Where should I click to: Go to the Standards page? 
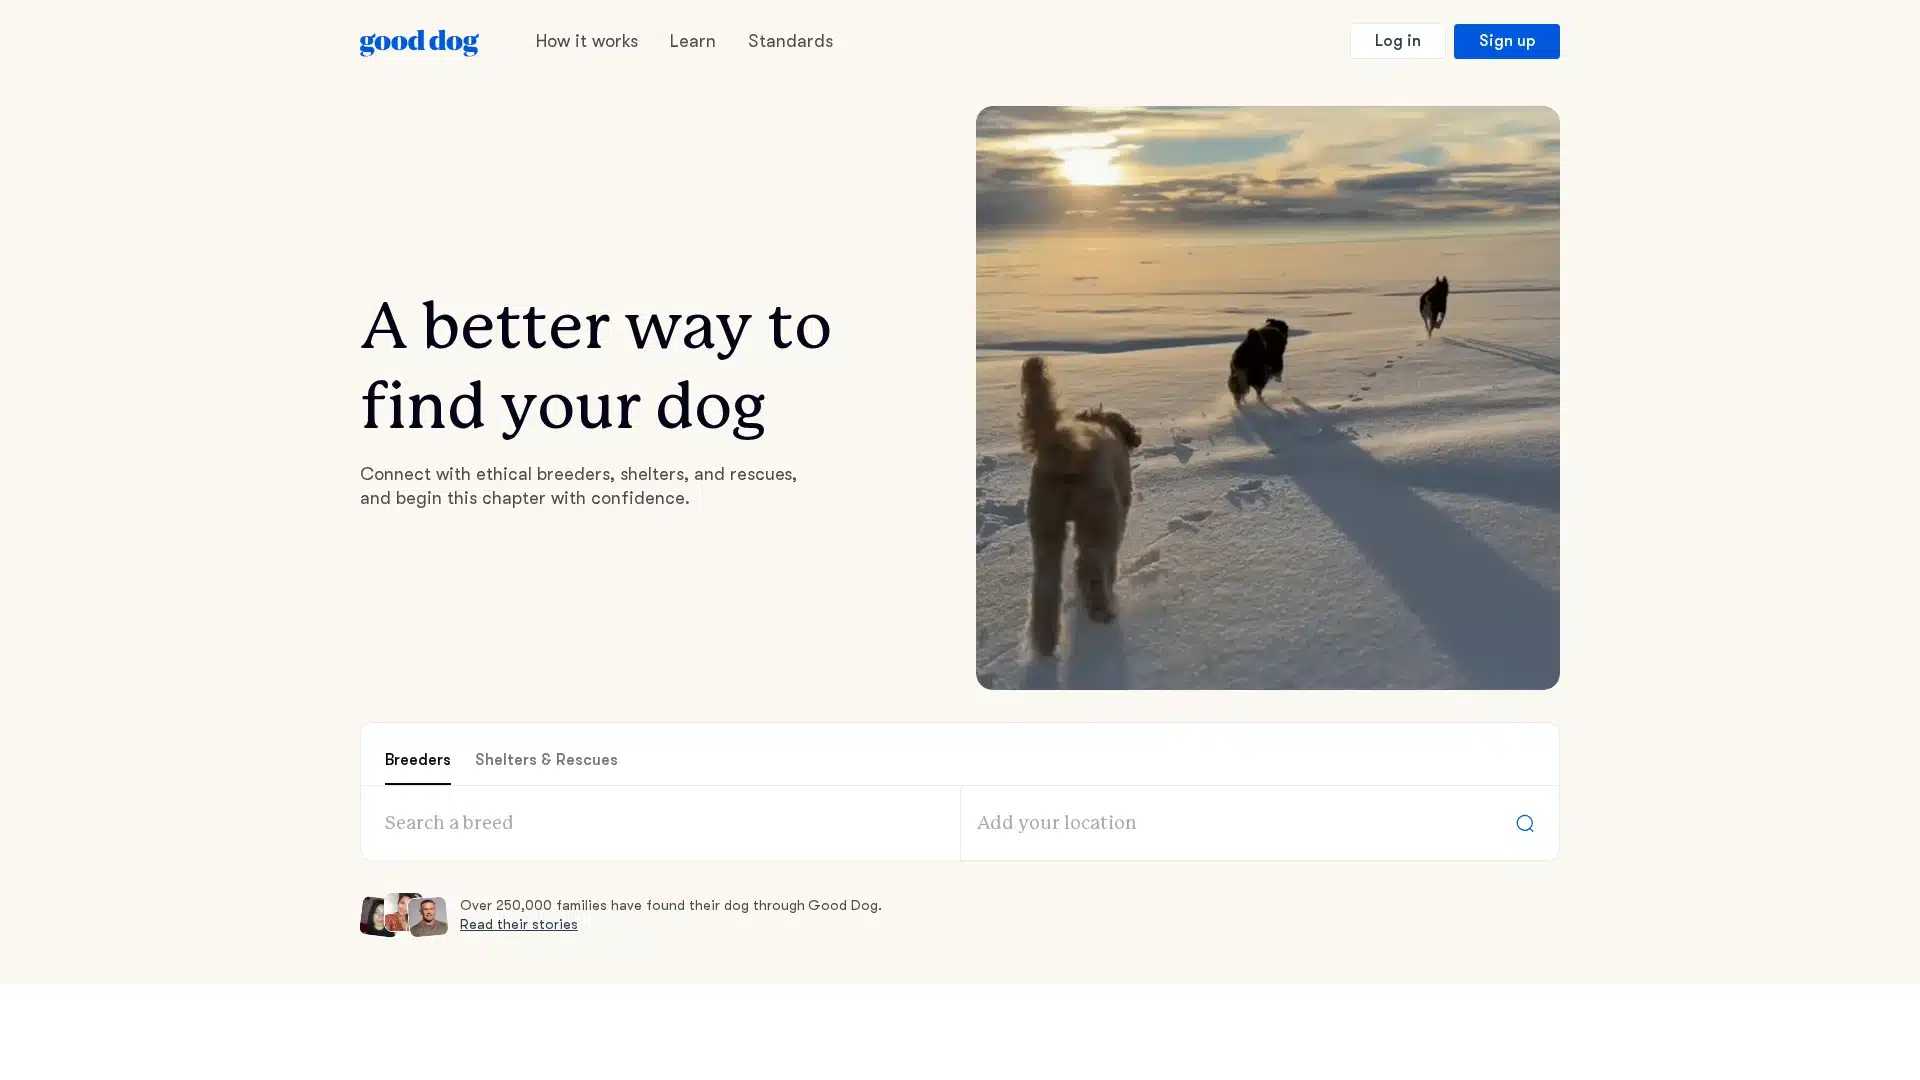tap(790, 41)
